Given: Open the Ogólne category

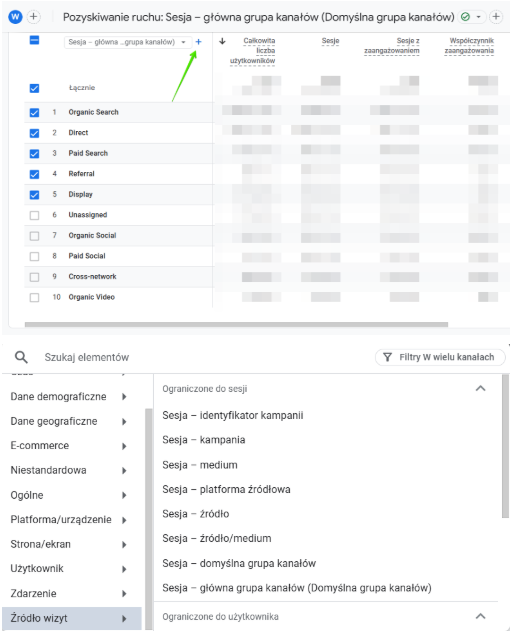Looking at the screenshot, I should pos(72,495).
